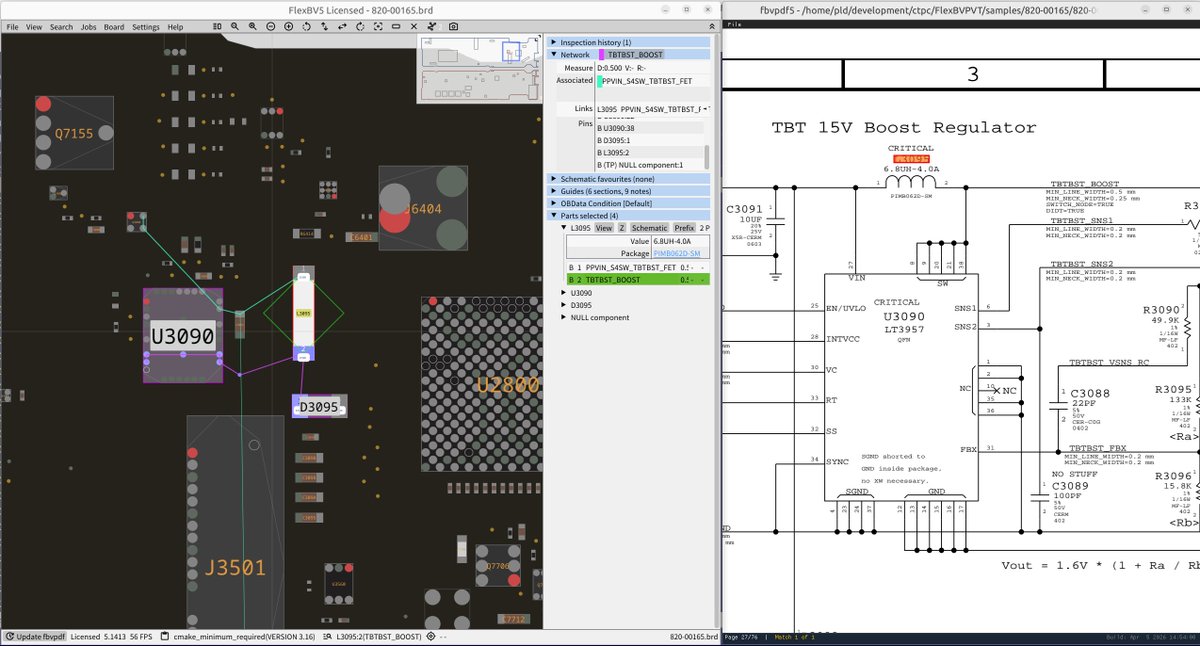This screenshot has width=1200, height=646.
Task: Click the fit-to-view frame icon
Action: coord(378,27)
